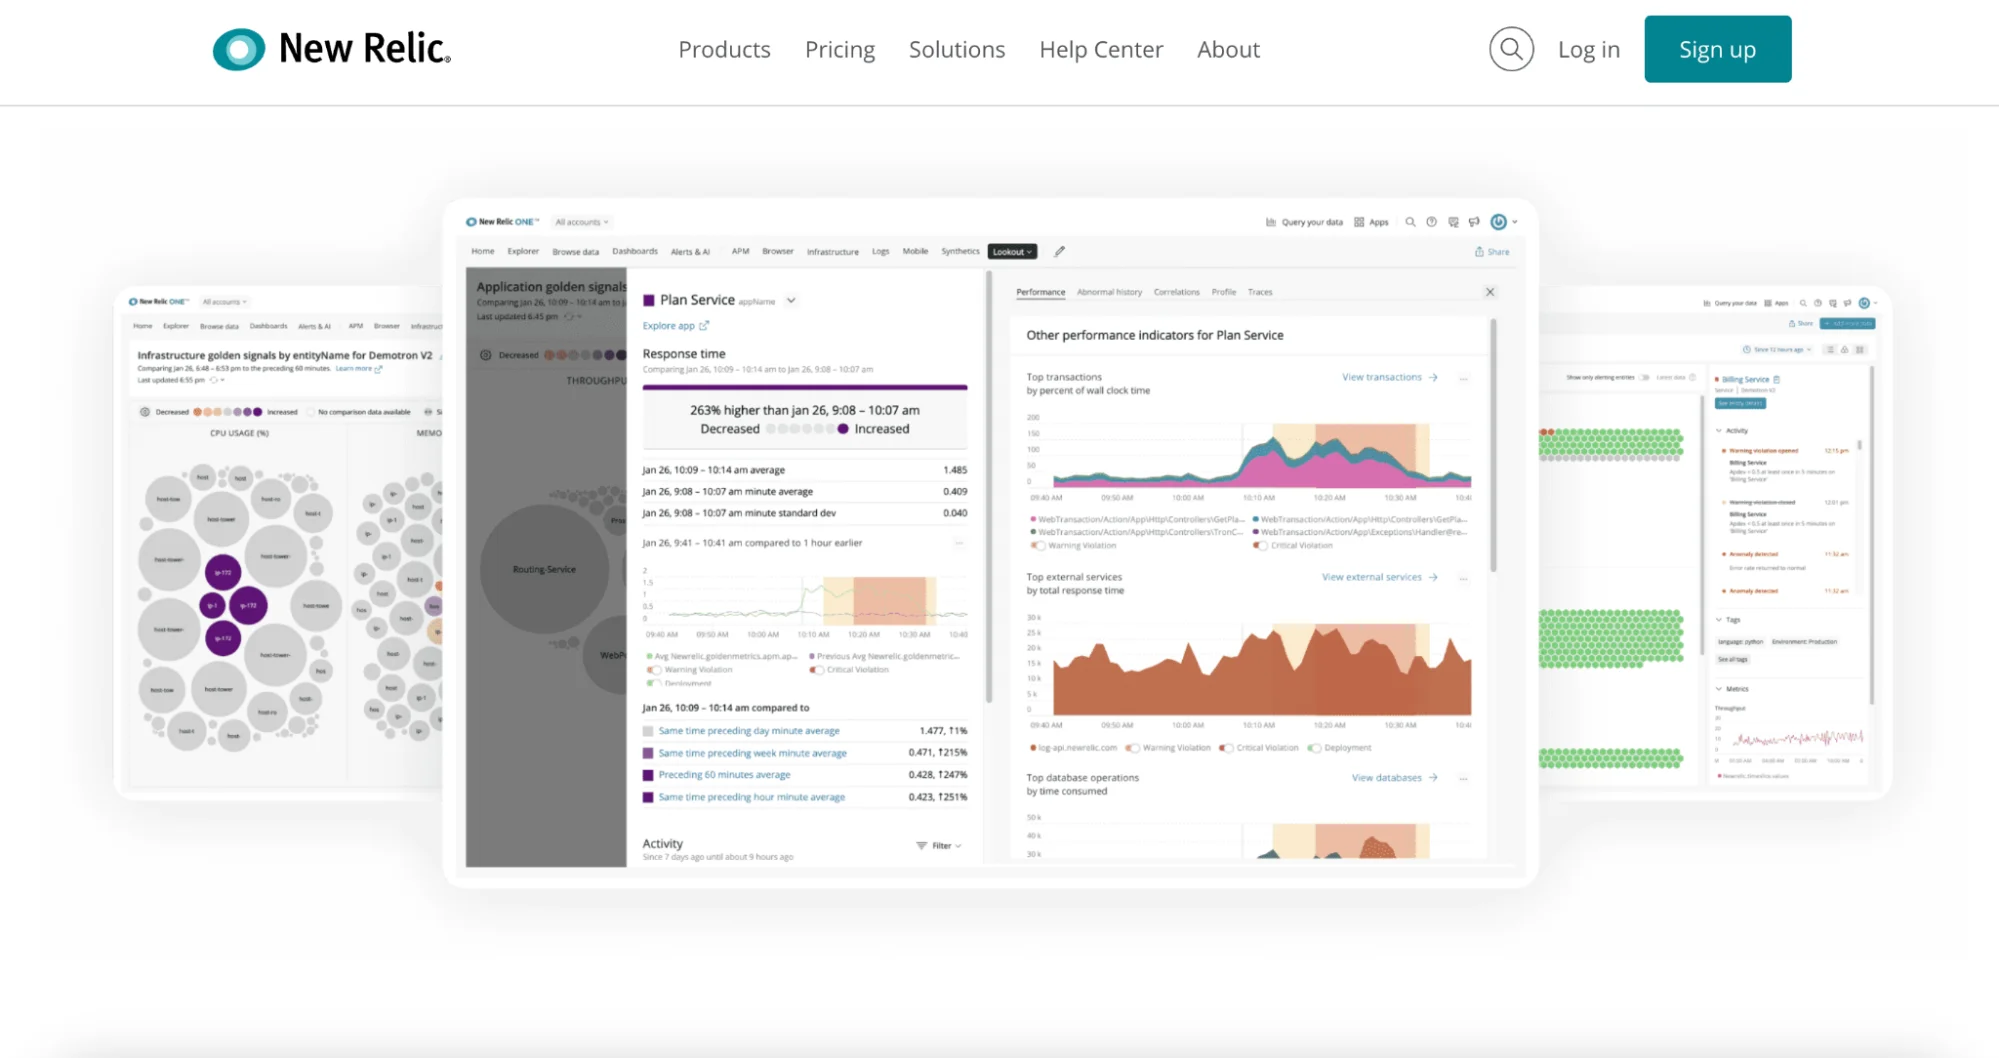Expand the Plan Service chevron dropdown

point(791,301)
